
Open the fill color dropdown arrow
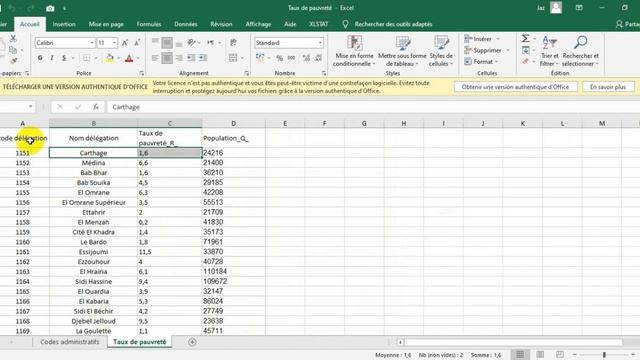coord(118,58)
